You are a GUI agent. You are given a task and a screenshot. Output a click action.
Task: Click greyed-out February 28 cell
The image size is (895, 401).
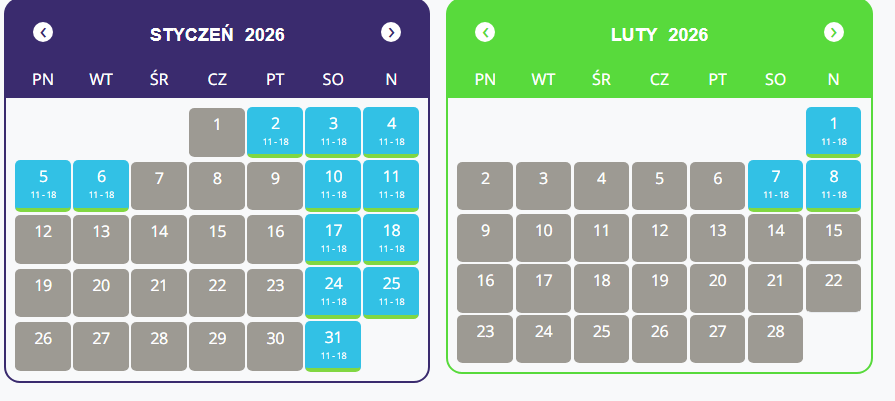pos(775,338)
